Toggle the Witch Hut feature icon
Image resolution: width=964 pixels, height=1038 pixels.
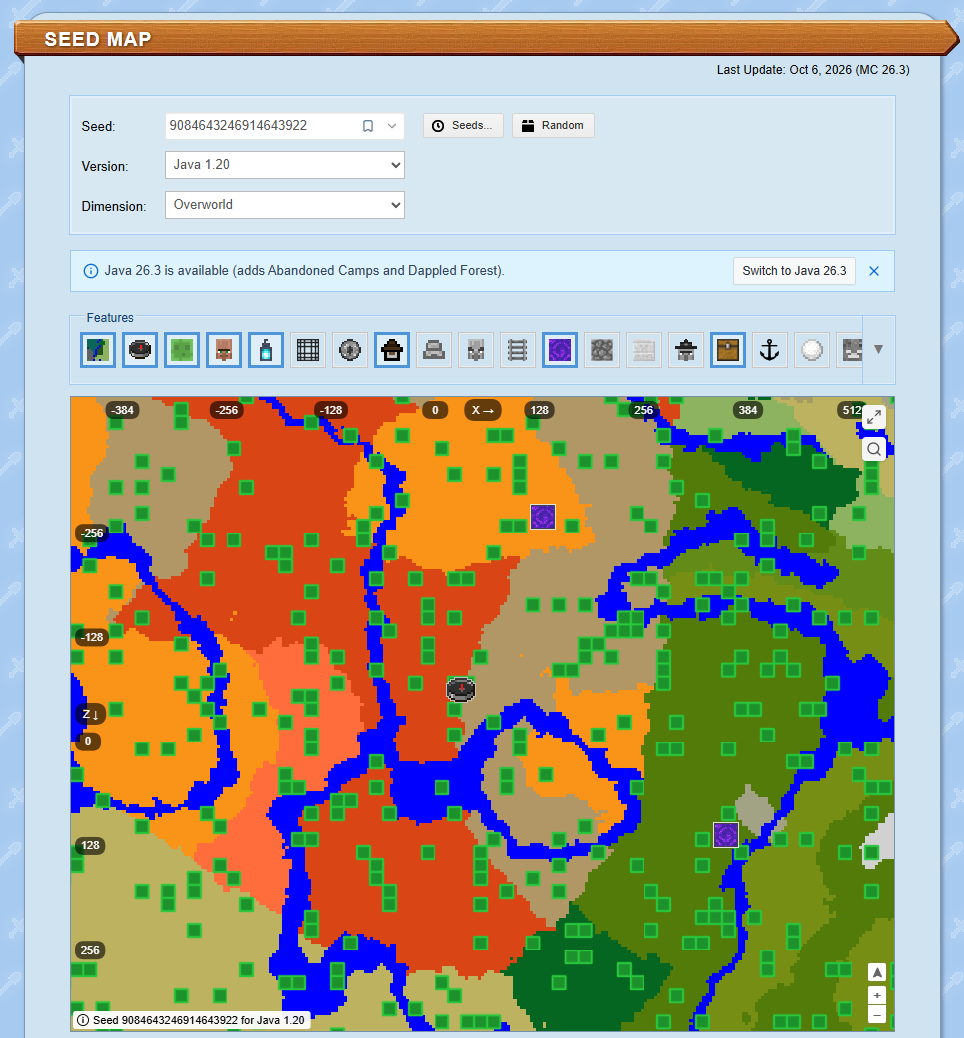coord(392,350)
